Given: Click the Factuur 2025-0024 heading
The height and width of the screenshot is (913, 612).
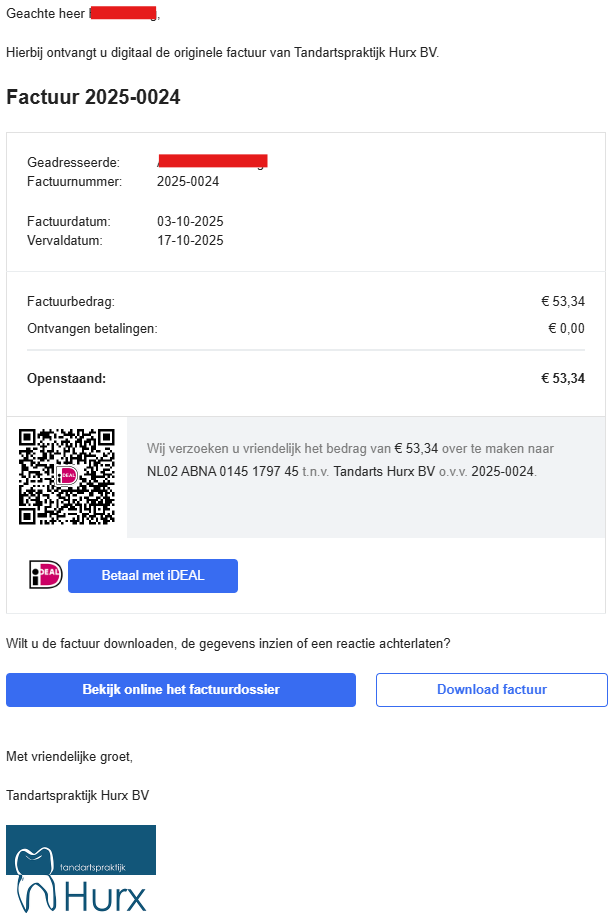Looking at the screenshot, I should (93, 97).
